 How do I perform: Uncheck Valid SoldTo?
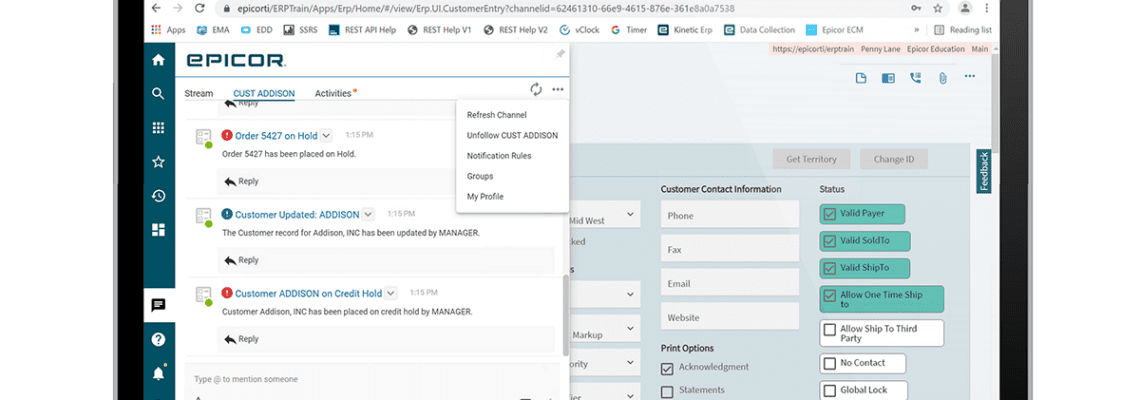(x=830, y=241)
